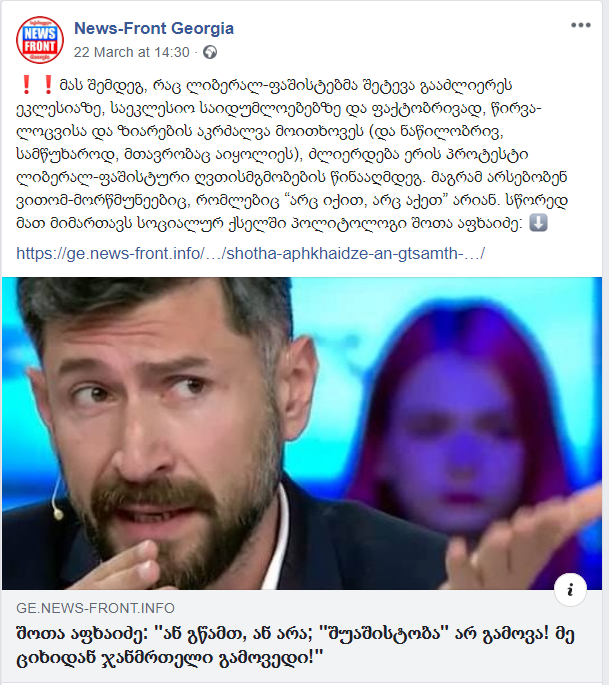The height and width of the screenshot is (685, 609).
Task: Open the article preview image
Action: click(302, 433)
